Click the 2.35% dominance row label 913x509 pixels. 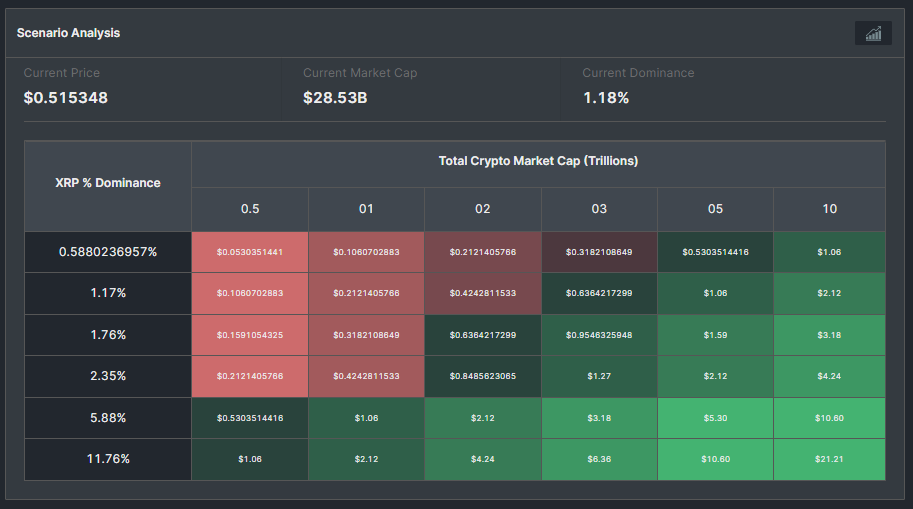[108, 376]
